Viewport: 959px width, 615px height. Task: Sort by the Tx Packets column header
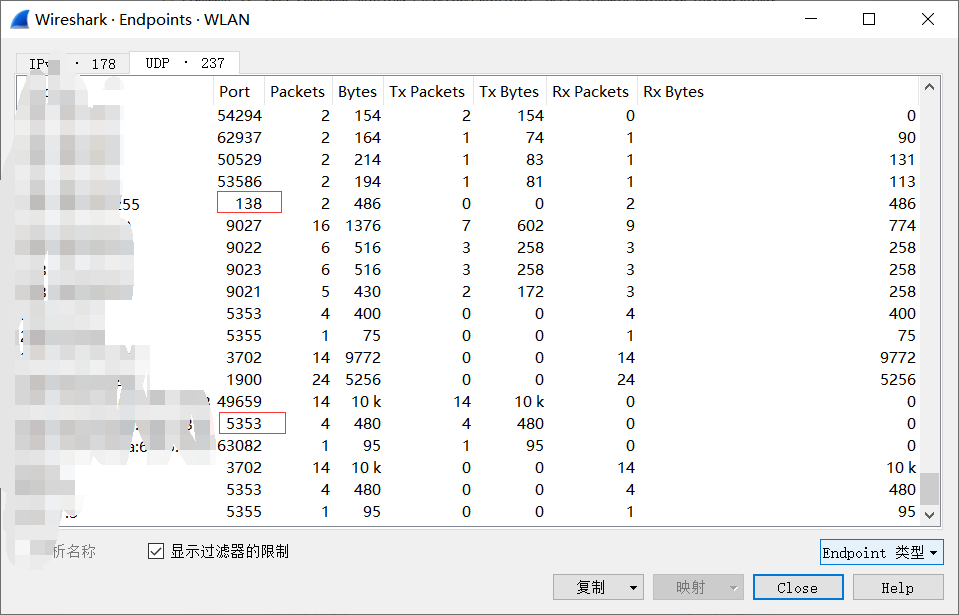click(x=427, y=91)
